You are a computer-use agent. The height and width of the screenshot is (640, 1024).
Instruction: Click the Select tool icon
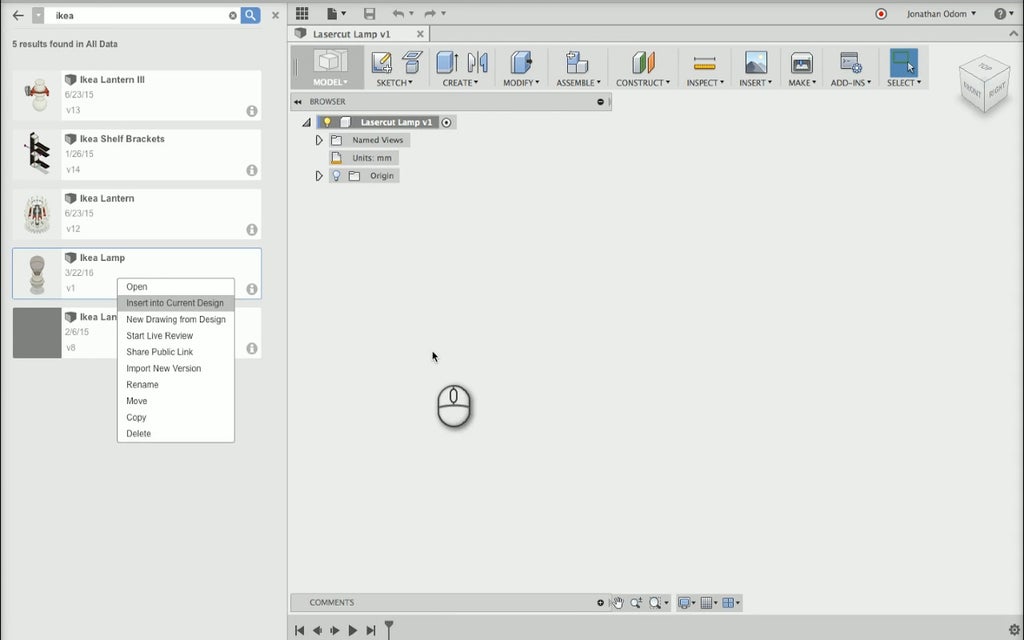click(904, 63)
